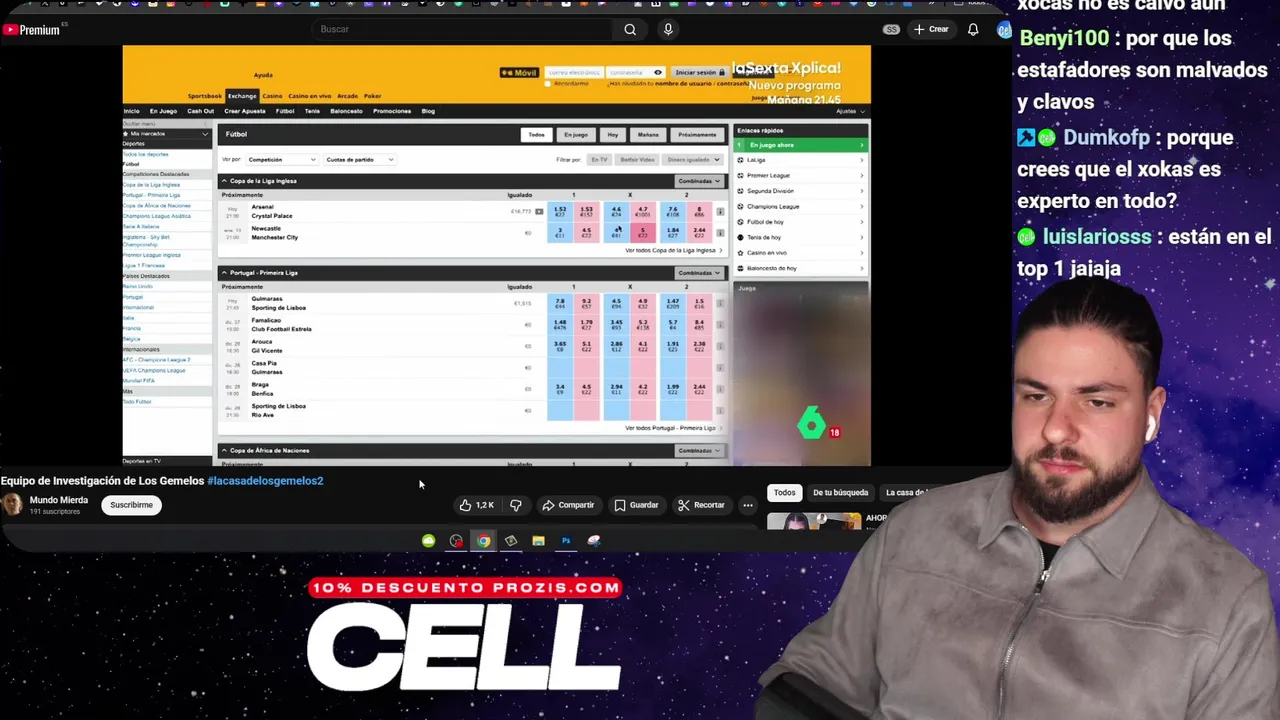
Task: Open the Champions League quick link
Action: 800,207
